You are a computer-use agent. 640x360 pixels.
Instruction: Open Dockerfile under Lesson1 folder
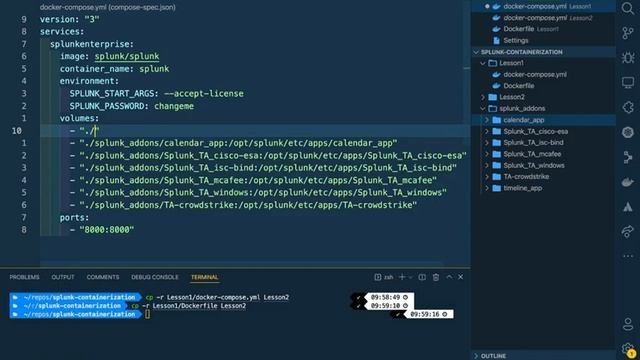tap(518, 86)
